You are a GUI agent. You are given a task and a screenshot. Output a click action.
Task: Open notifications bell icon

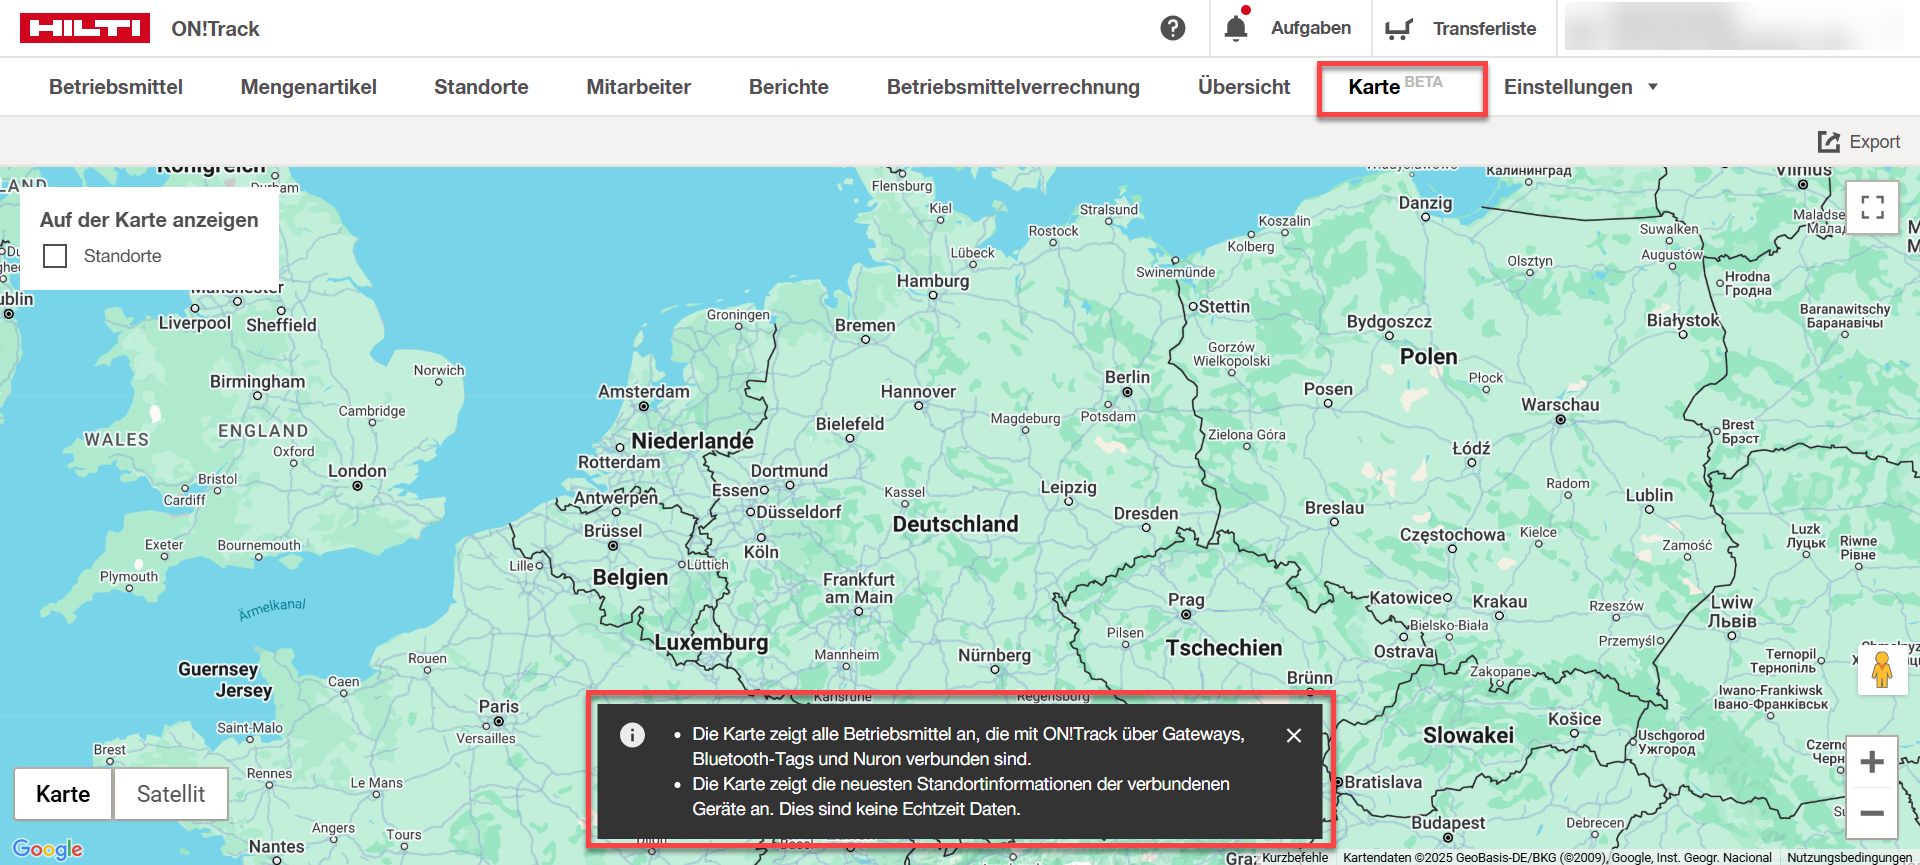pos(1236,28)
